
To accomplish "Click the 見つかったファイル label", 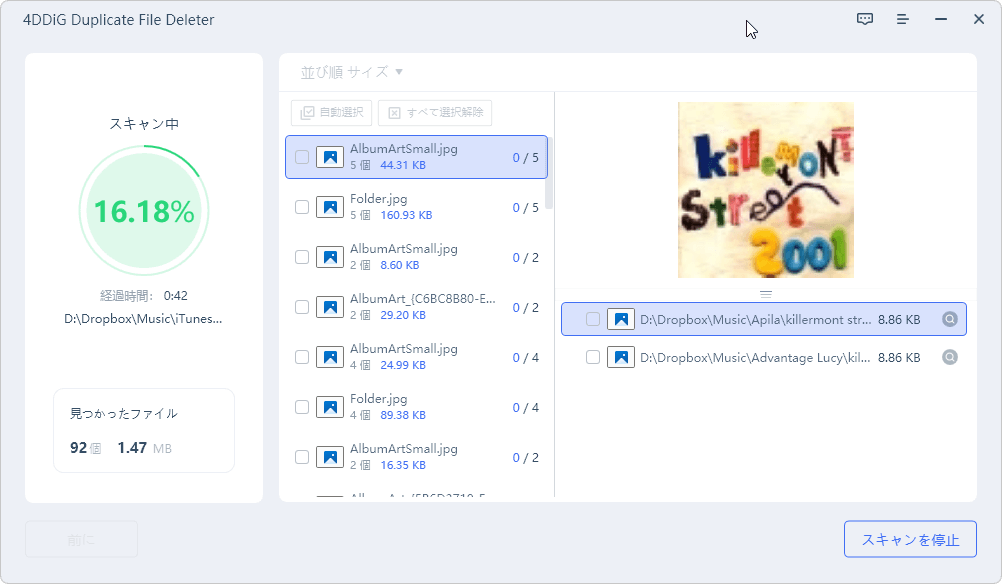I will [123, 413].
